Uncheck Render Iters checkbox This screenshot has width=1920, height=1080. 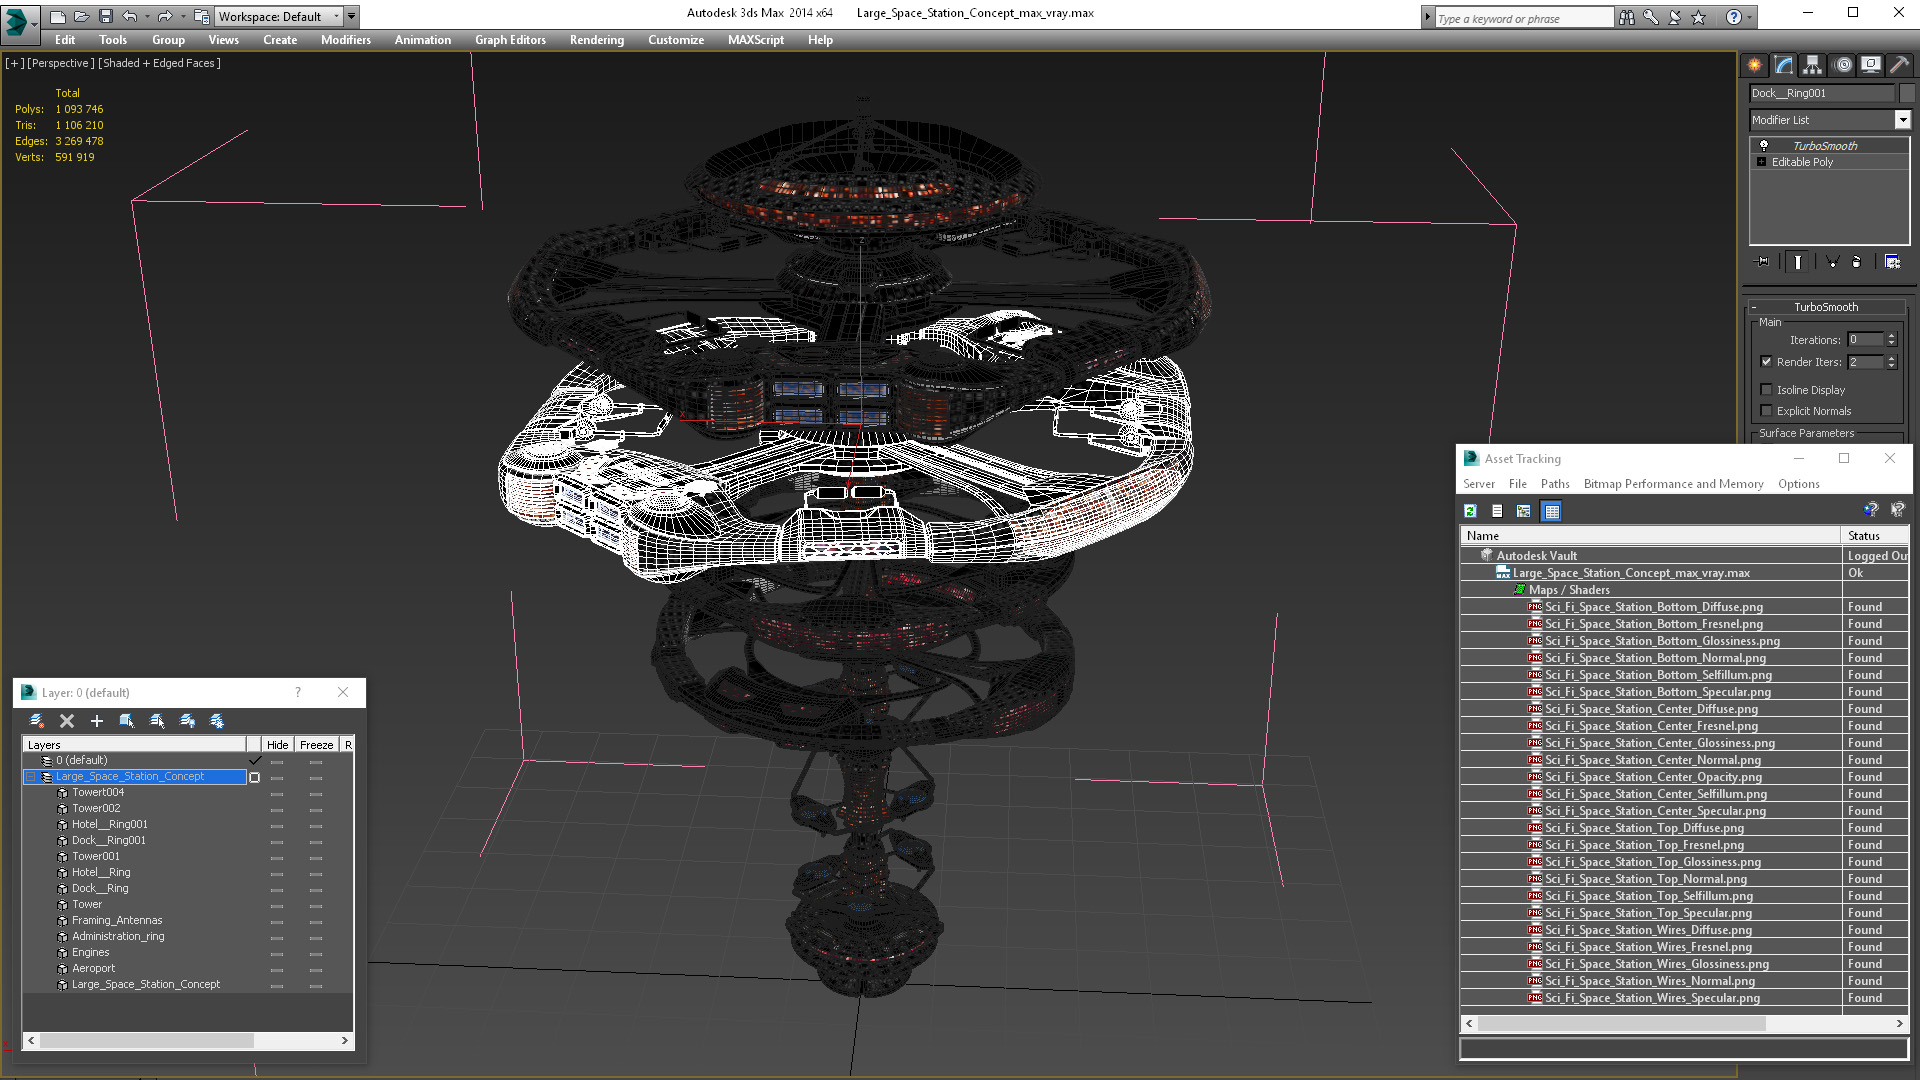(1767, 362)
